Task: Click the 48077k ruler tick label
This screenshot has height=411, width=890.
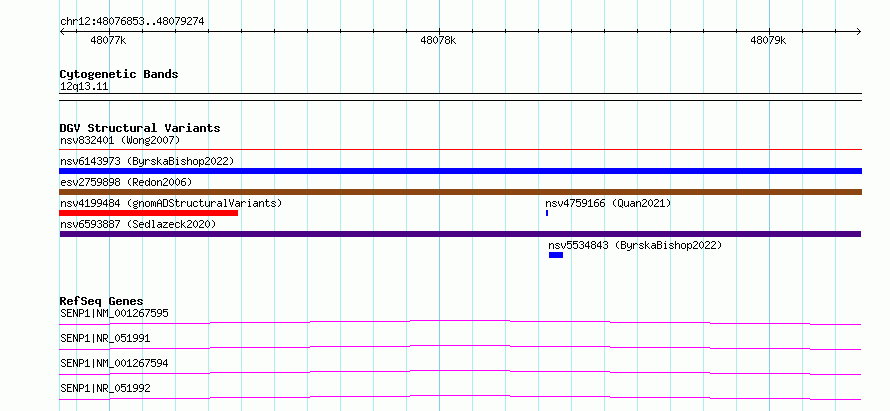Action: click(108, 40)
